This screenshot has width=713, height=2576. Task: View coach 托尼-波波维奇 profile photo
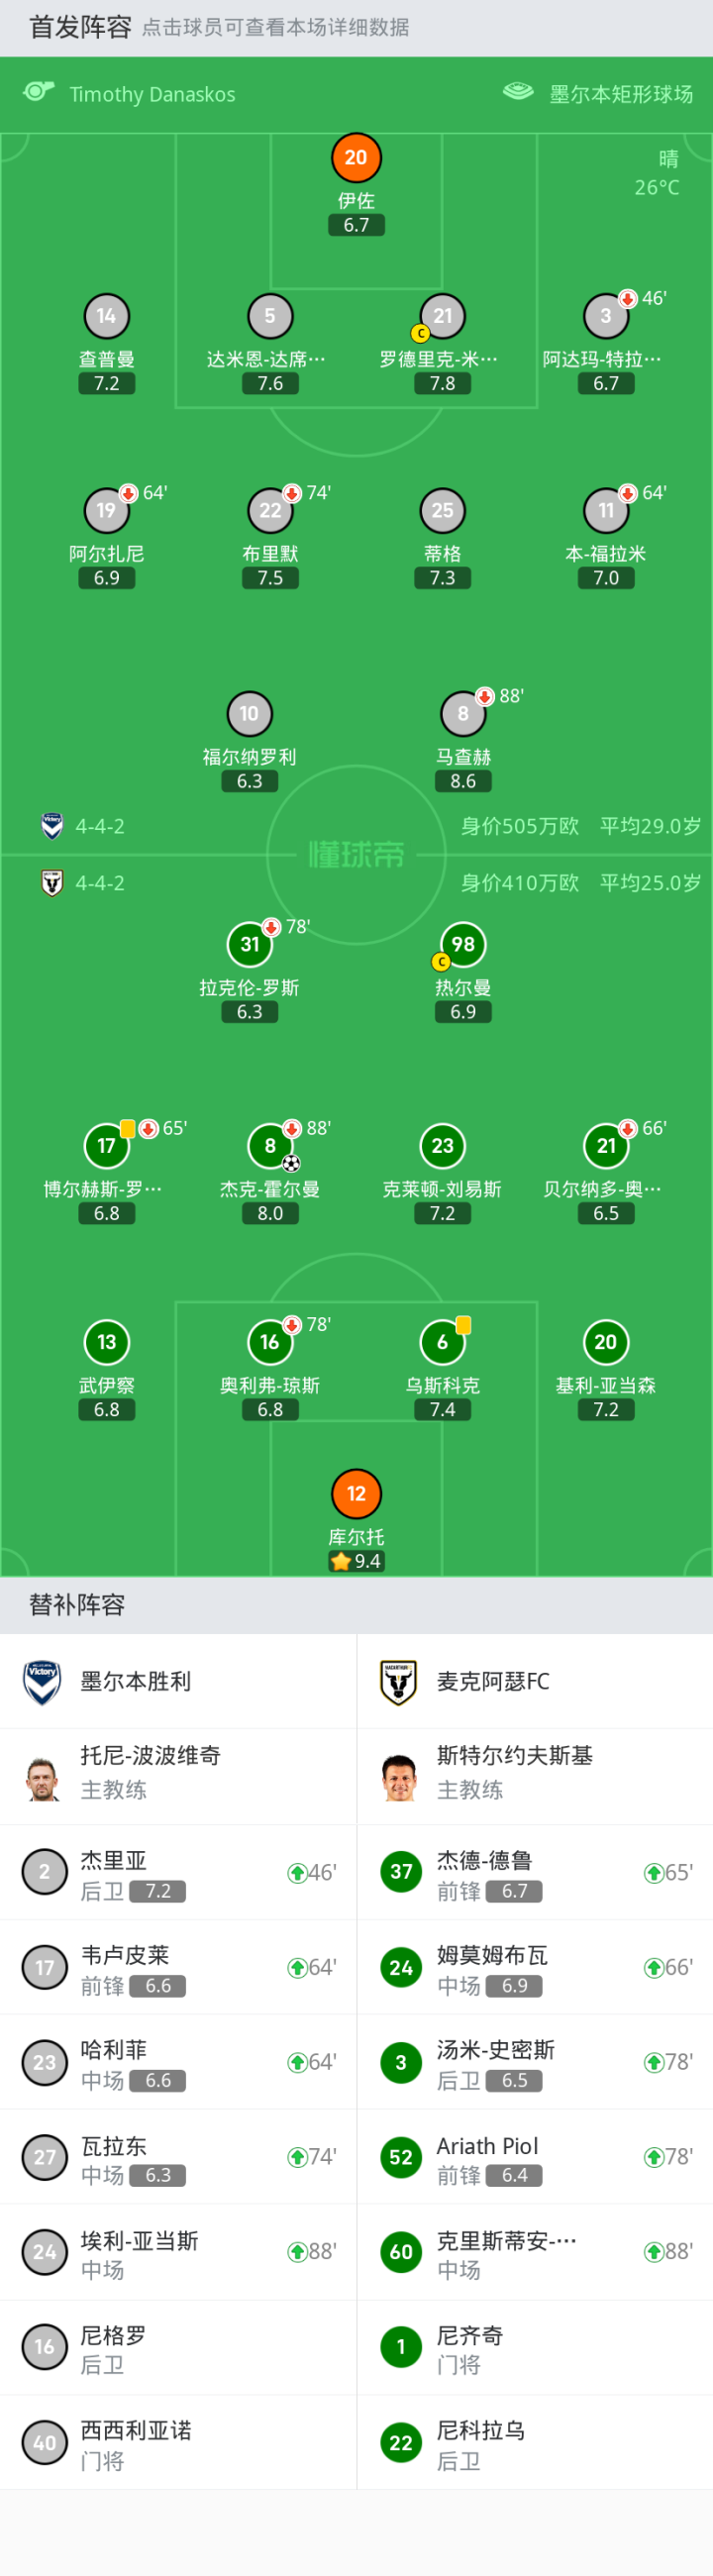pos(43,1778)
